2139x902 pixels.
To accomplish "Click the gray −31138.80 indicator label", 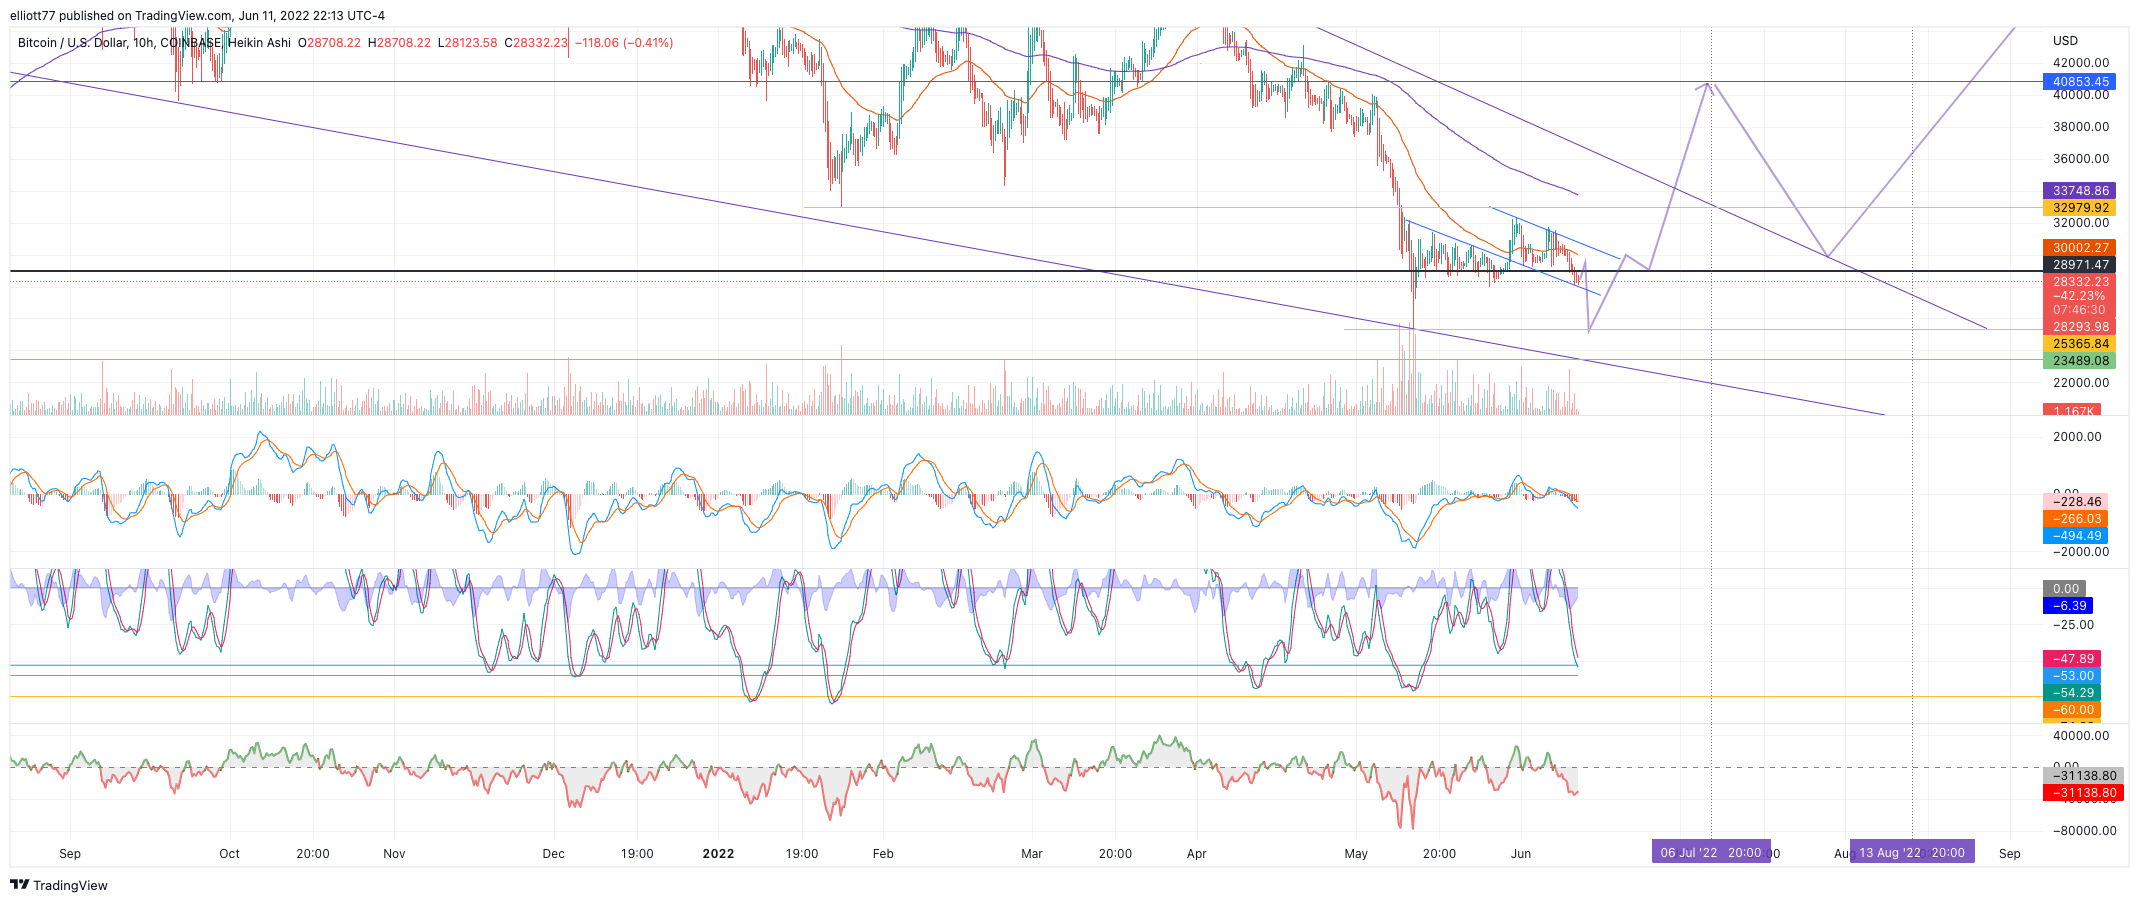I will point(2083,776).
